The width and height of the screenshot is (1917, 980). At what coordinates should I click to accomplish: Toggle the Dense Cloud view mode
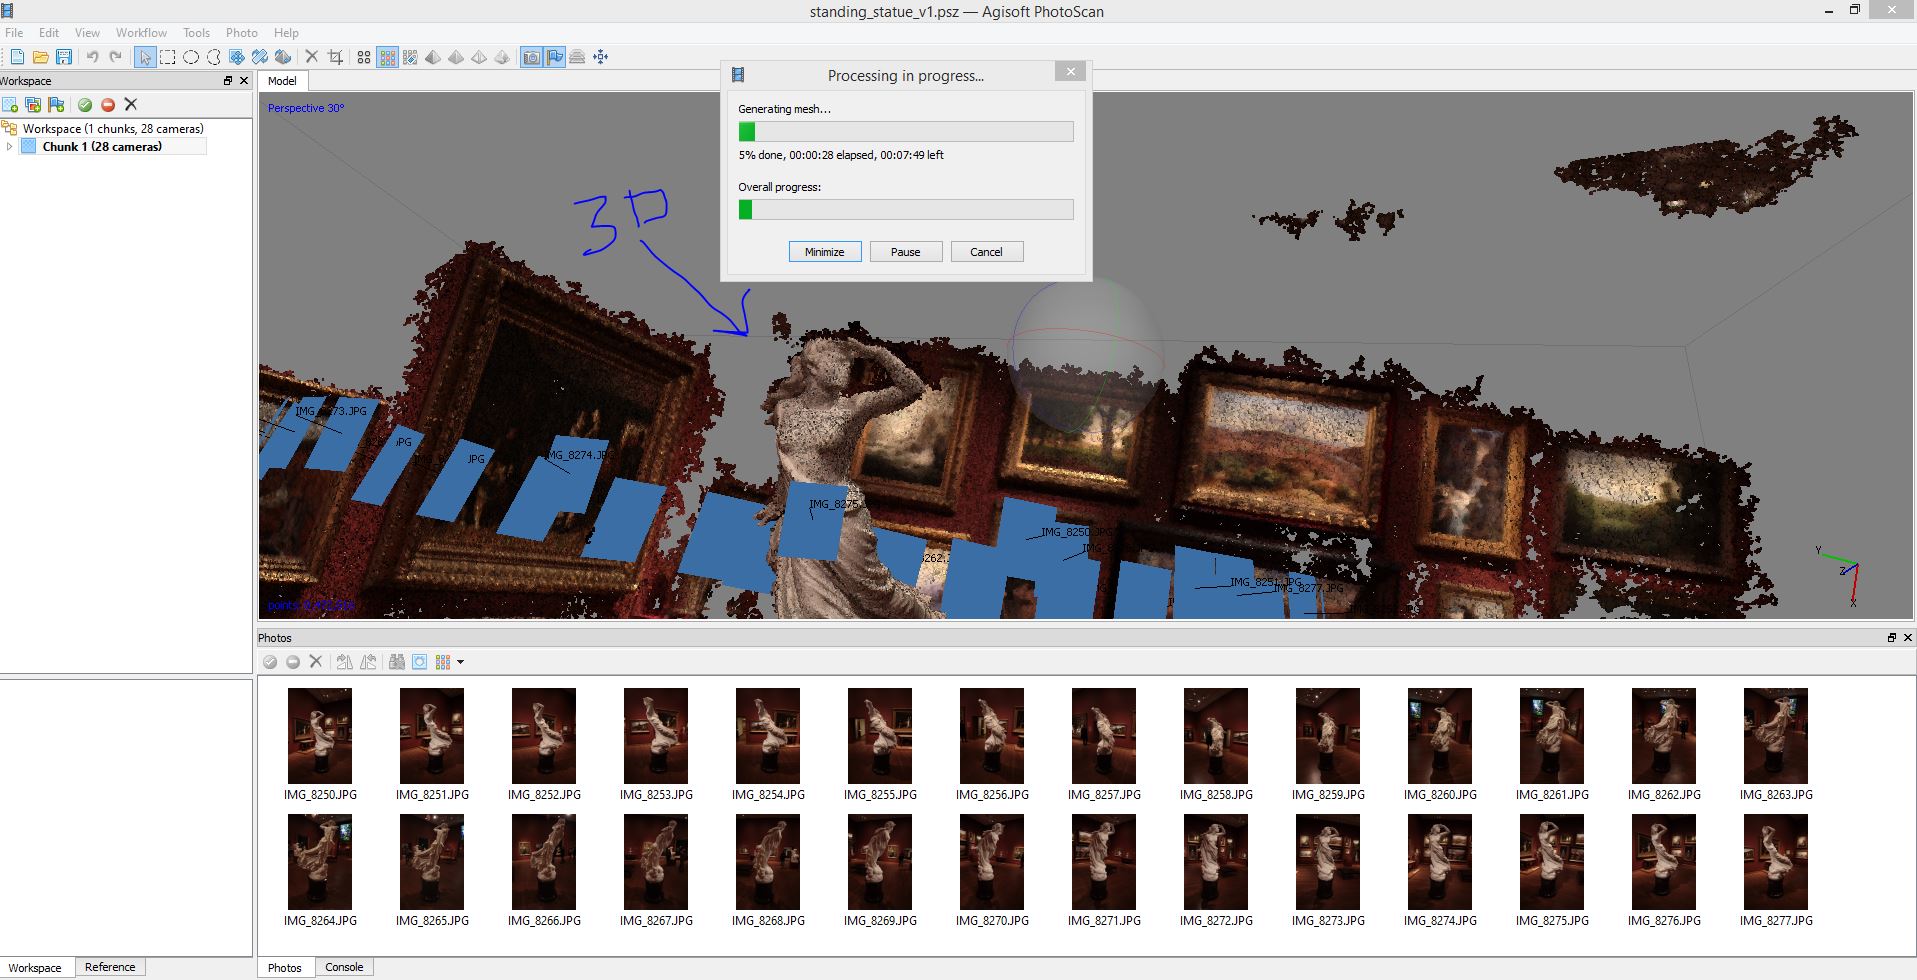tap(387, 57)
